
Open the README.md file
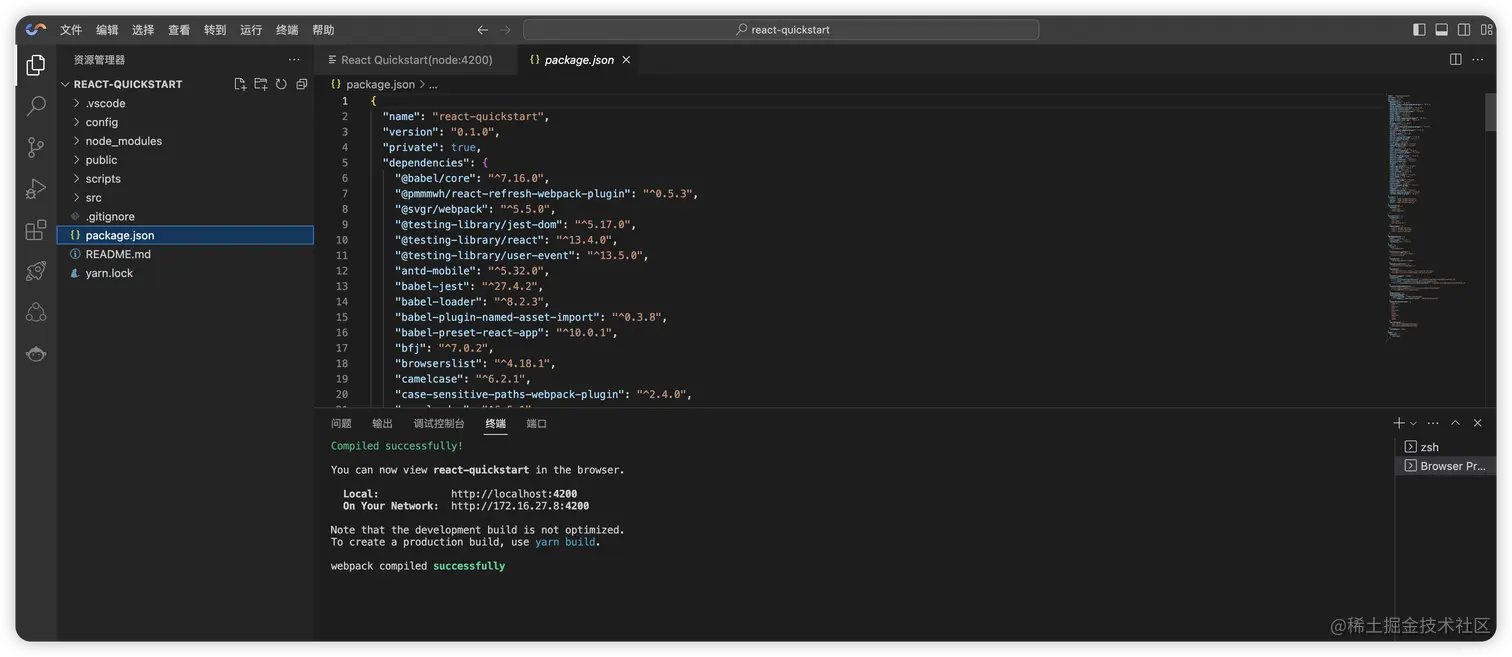pyautogui.click(x=185, y=254)
